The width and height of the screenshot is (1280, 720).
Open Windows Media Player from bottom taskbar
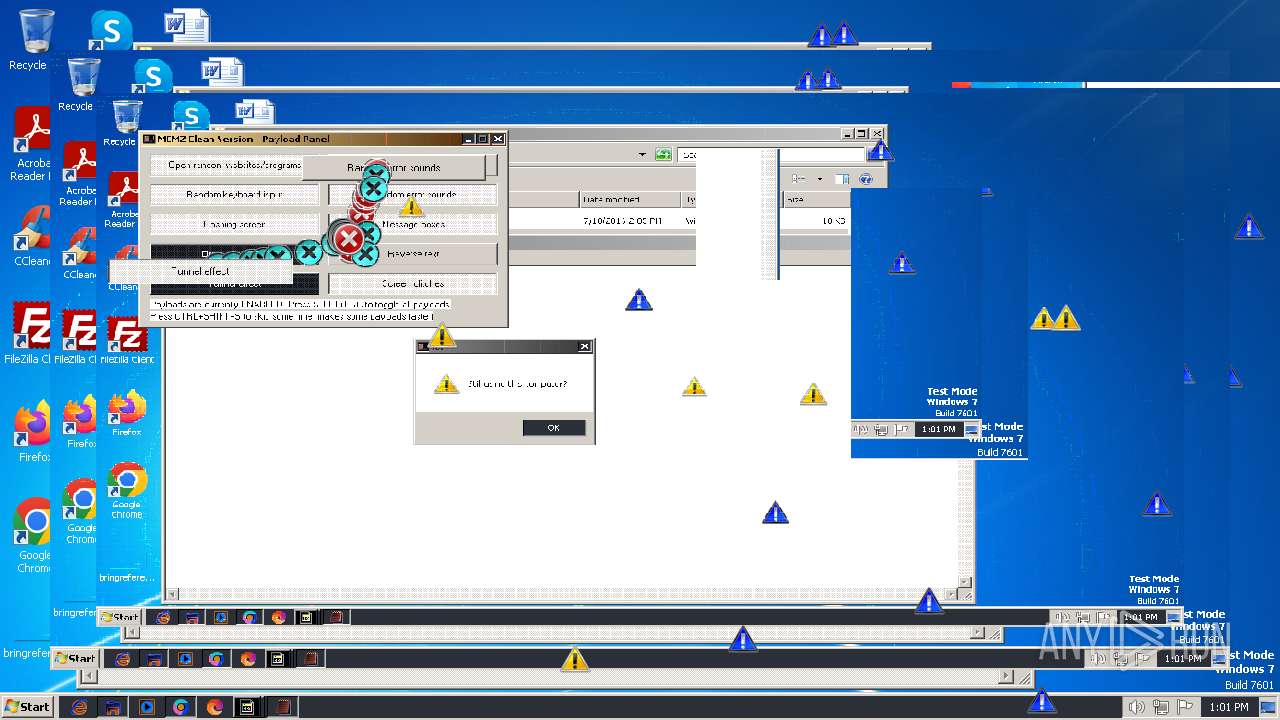(147, 707)
